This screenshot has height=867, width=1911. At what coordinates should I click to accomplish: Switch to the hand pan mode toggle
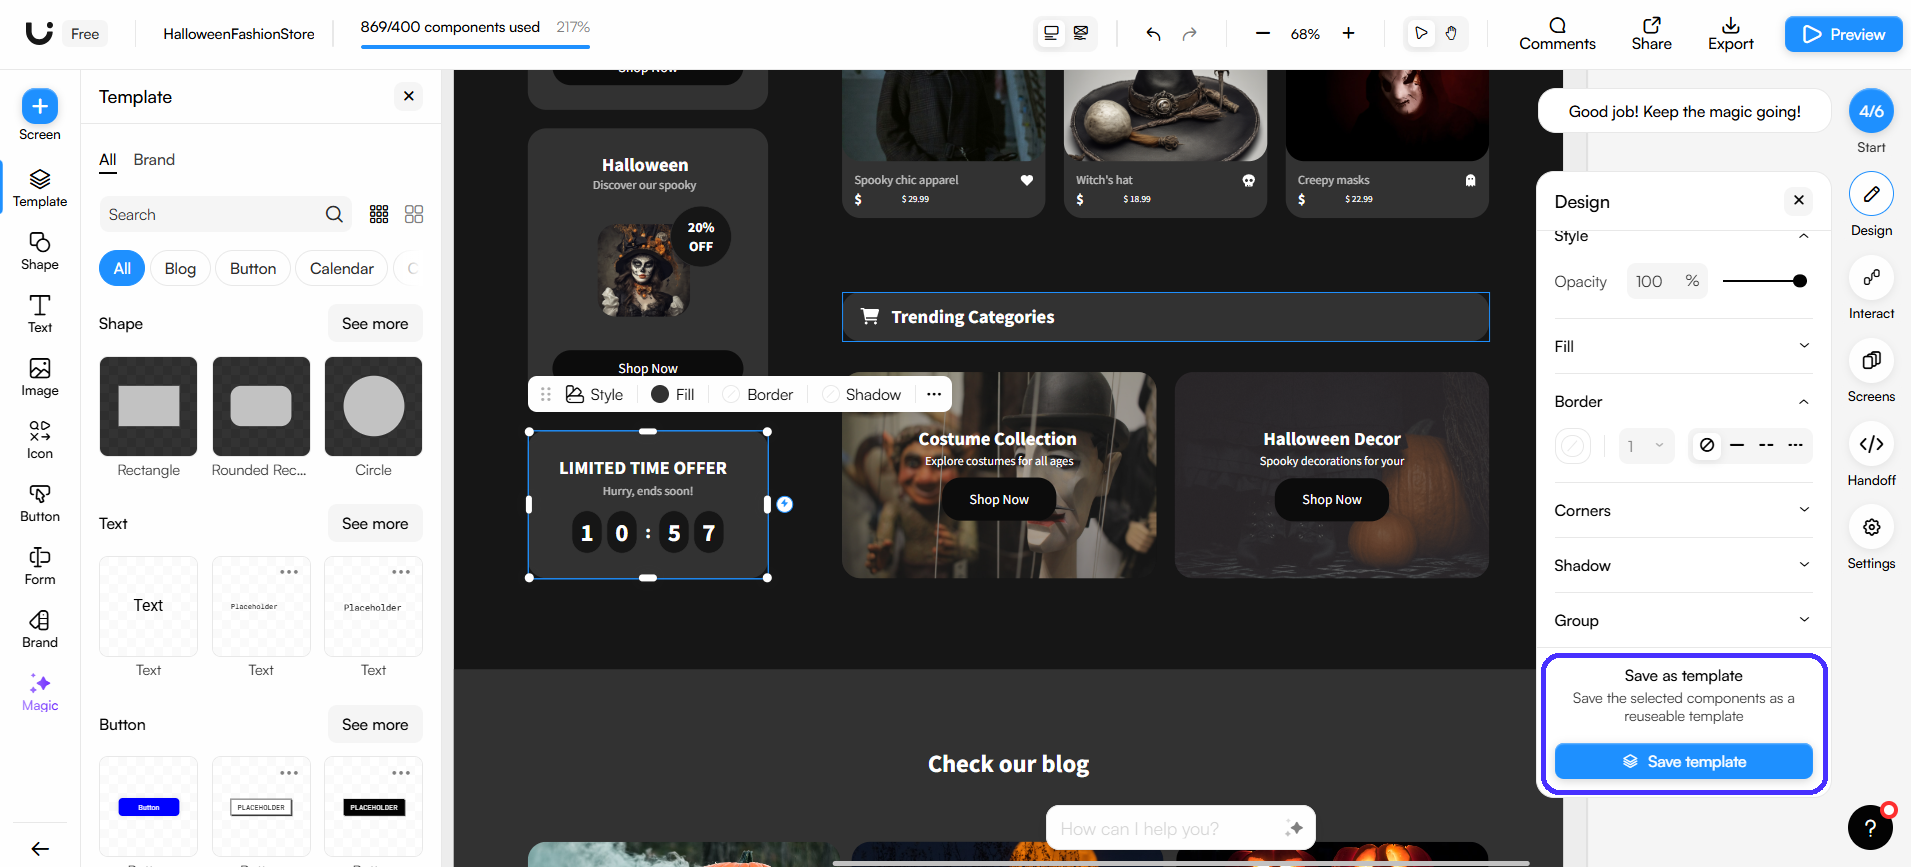tap(1451, 33)
